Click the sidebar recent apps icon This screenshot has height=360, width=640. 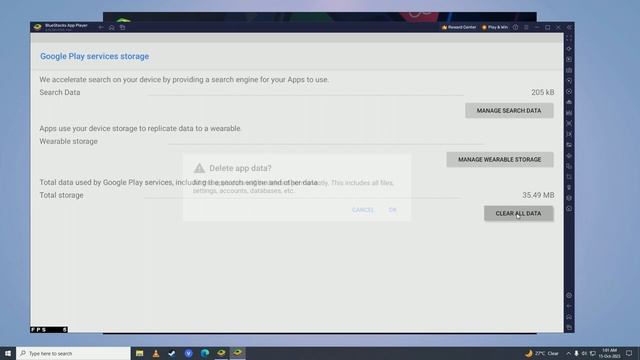coord(569,327)
